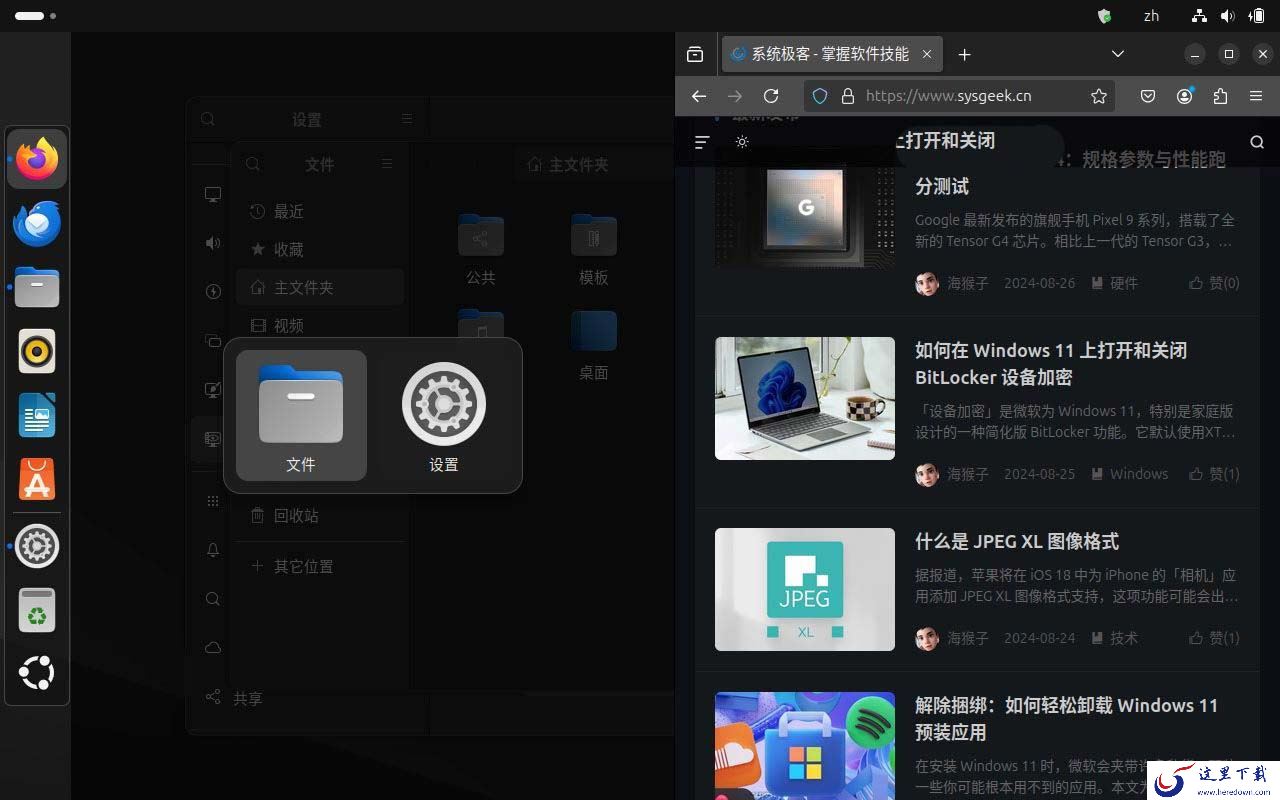Select 主文件夹 in the Files sidebar

320,287
